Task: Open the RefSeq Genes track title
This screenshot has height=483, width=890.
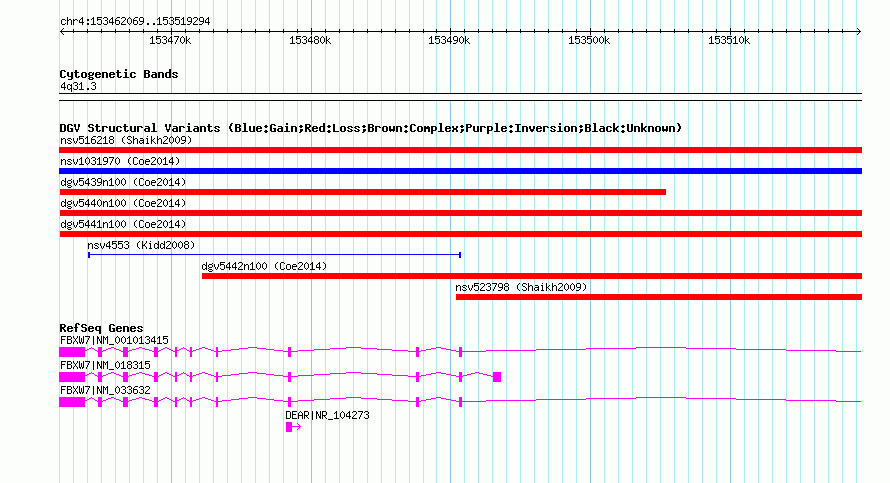Action: 101,328
